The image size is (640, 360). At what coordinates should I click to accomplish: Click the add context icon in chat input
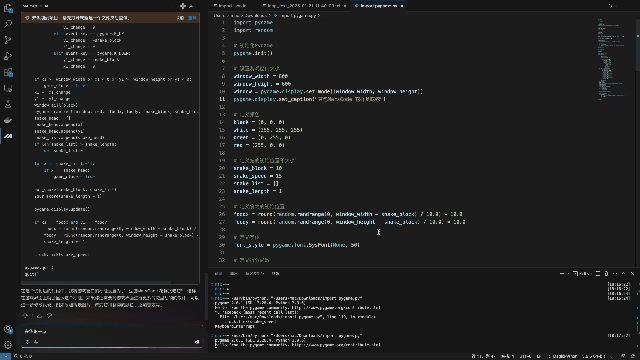click(27, 342)
